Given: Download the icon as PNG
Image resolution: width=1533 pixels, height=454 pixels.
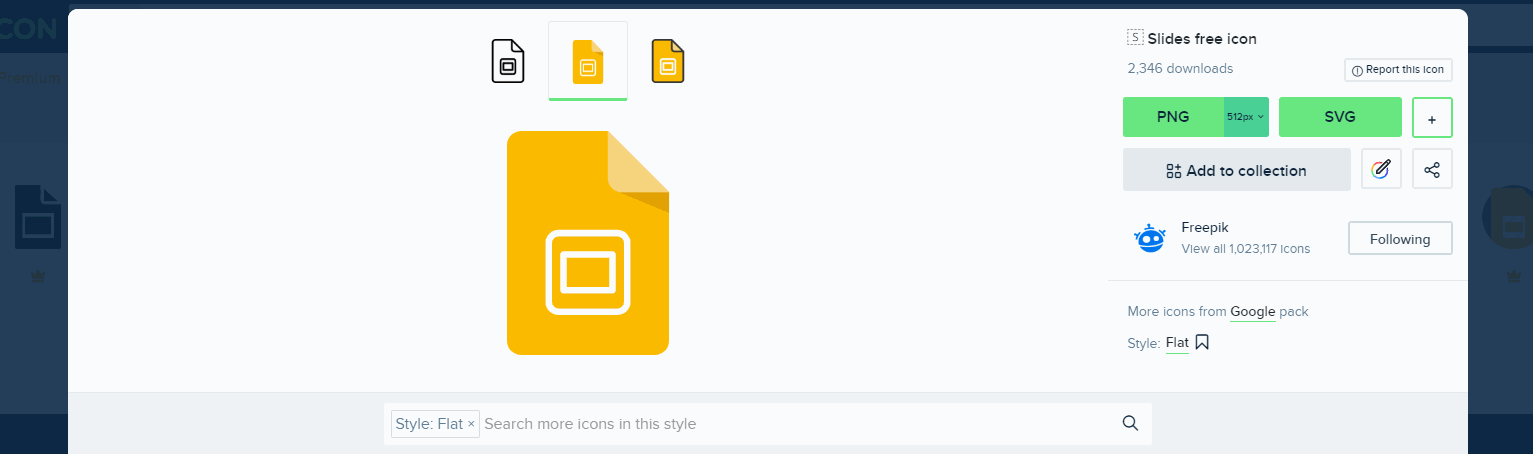Looking at the screenshot, I should coord(1173,117).
